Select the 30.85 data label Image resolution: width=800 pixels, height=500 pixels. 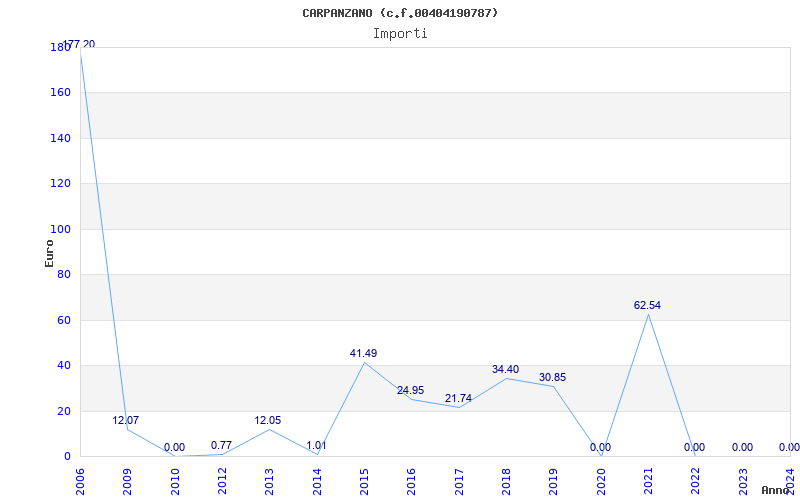(x=553, y=378)
